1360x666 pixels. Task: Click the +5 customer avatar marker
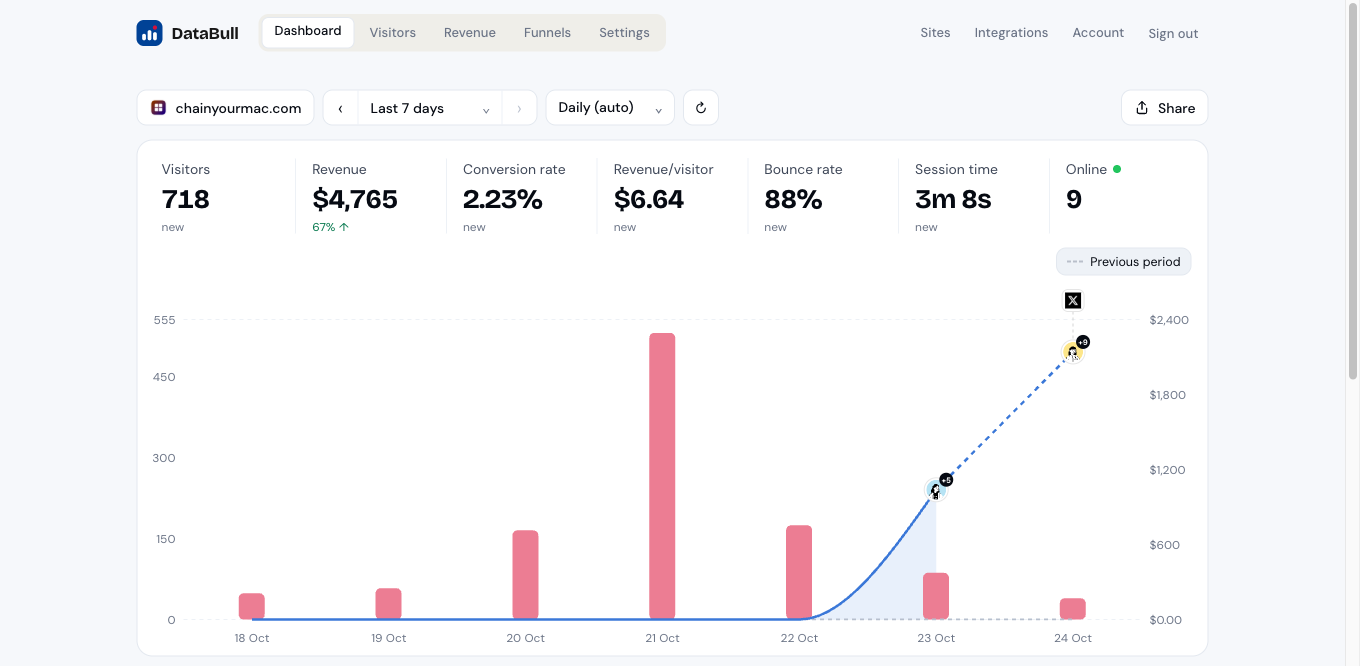[x=936, y=489]
